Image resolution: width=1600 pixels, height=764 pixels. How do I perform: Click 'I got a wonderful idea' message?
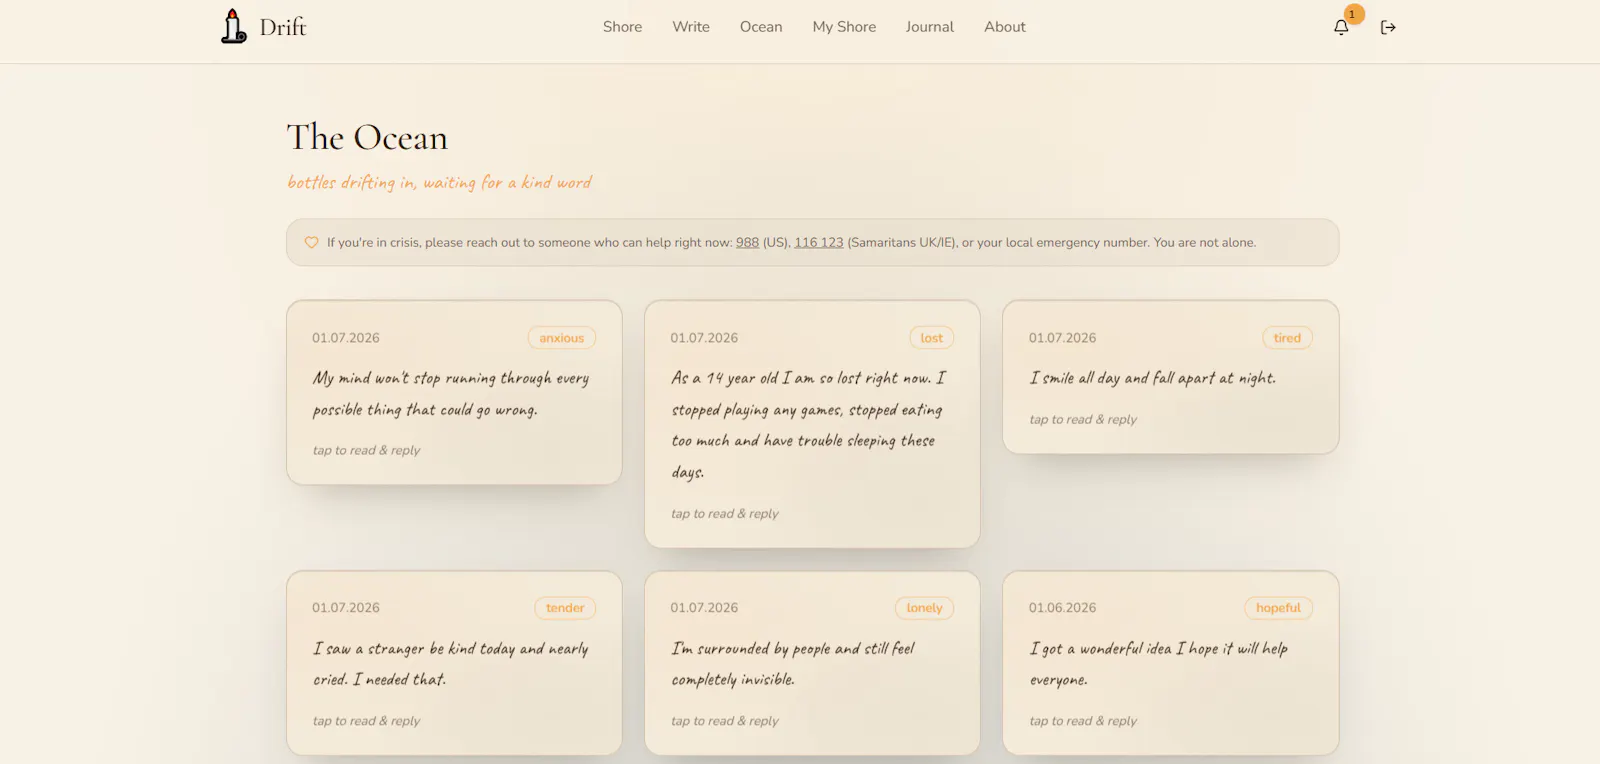pos(1159,664)
